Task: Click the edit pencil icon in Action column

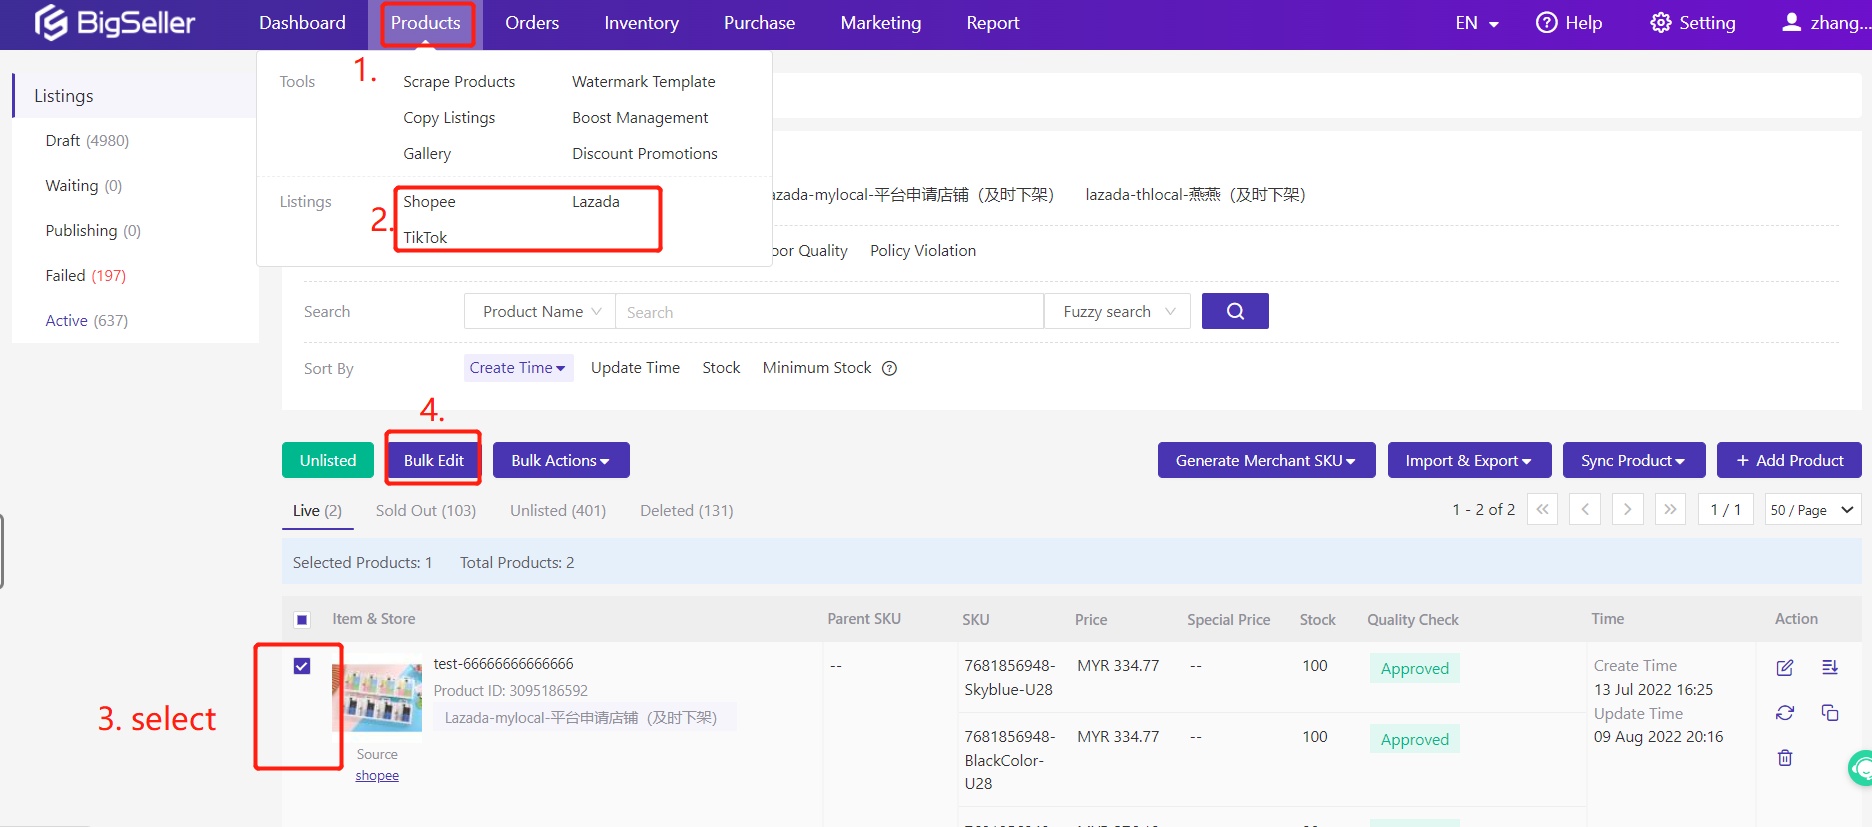Action: (x=1785, y=667)
